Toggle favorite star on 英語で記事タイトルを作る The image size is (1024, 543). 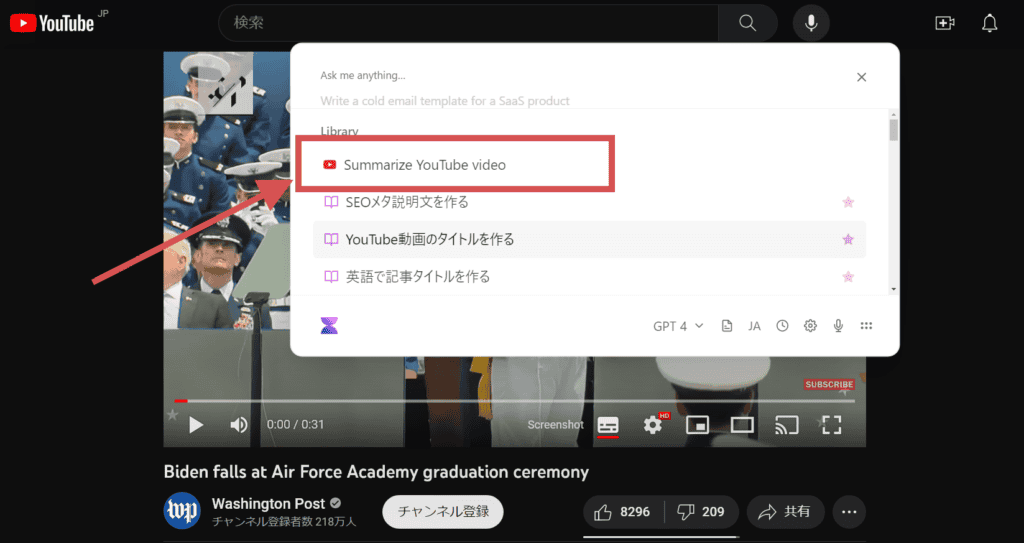point(848,276)
